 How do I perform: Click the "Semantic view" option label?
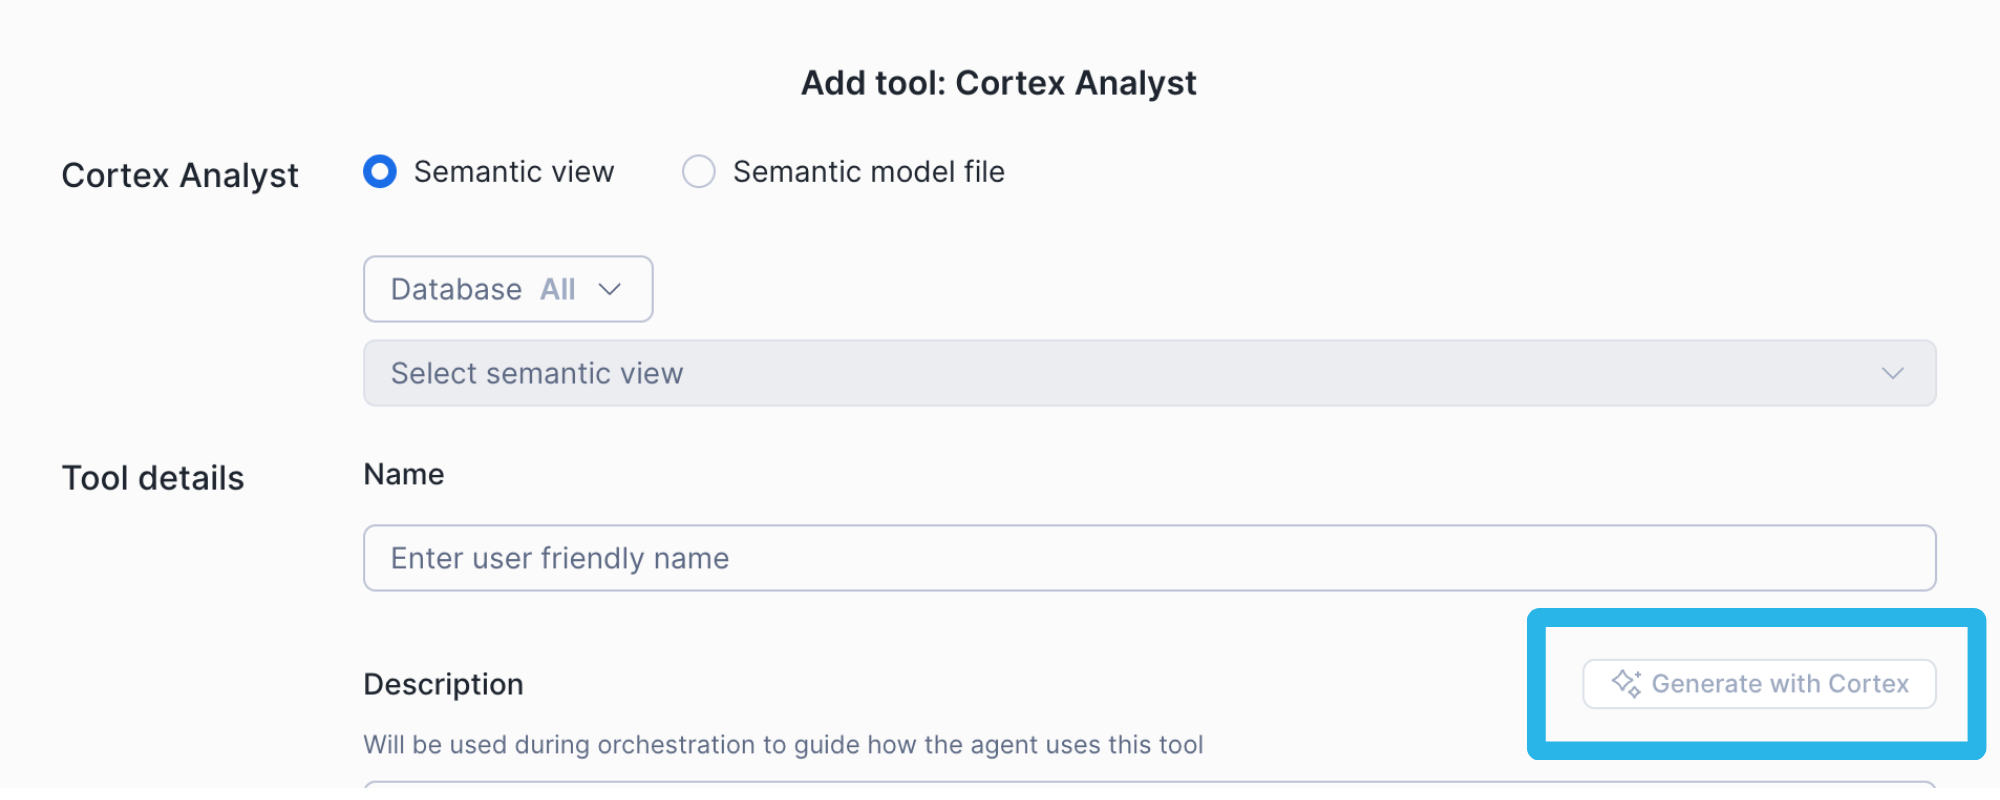click(514, 172)
